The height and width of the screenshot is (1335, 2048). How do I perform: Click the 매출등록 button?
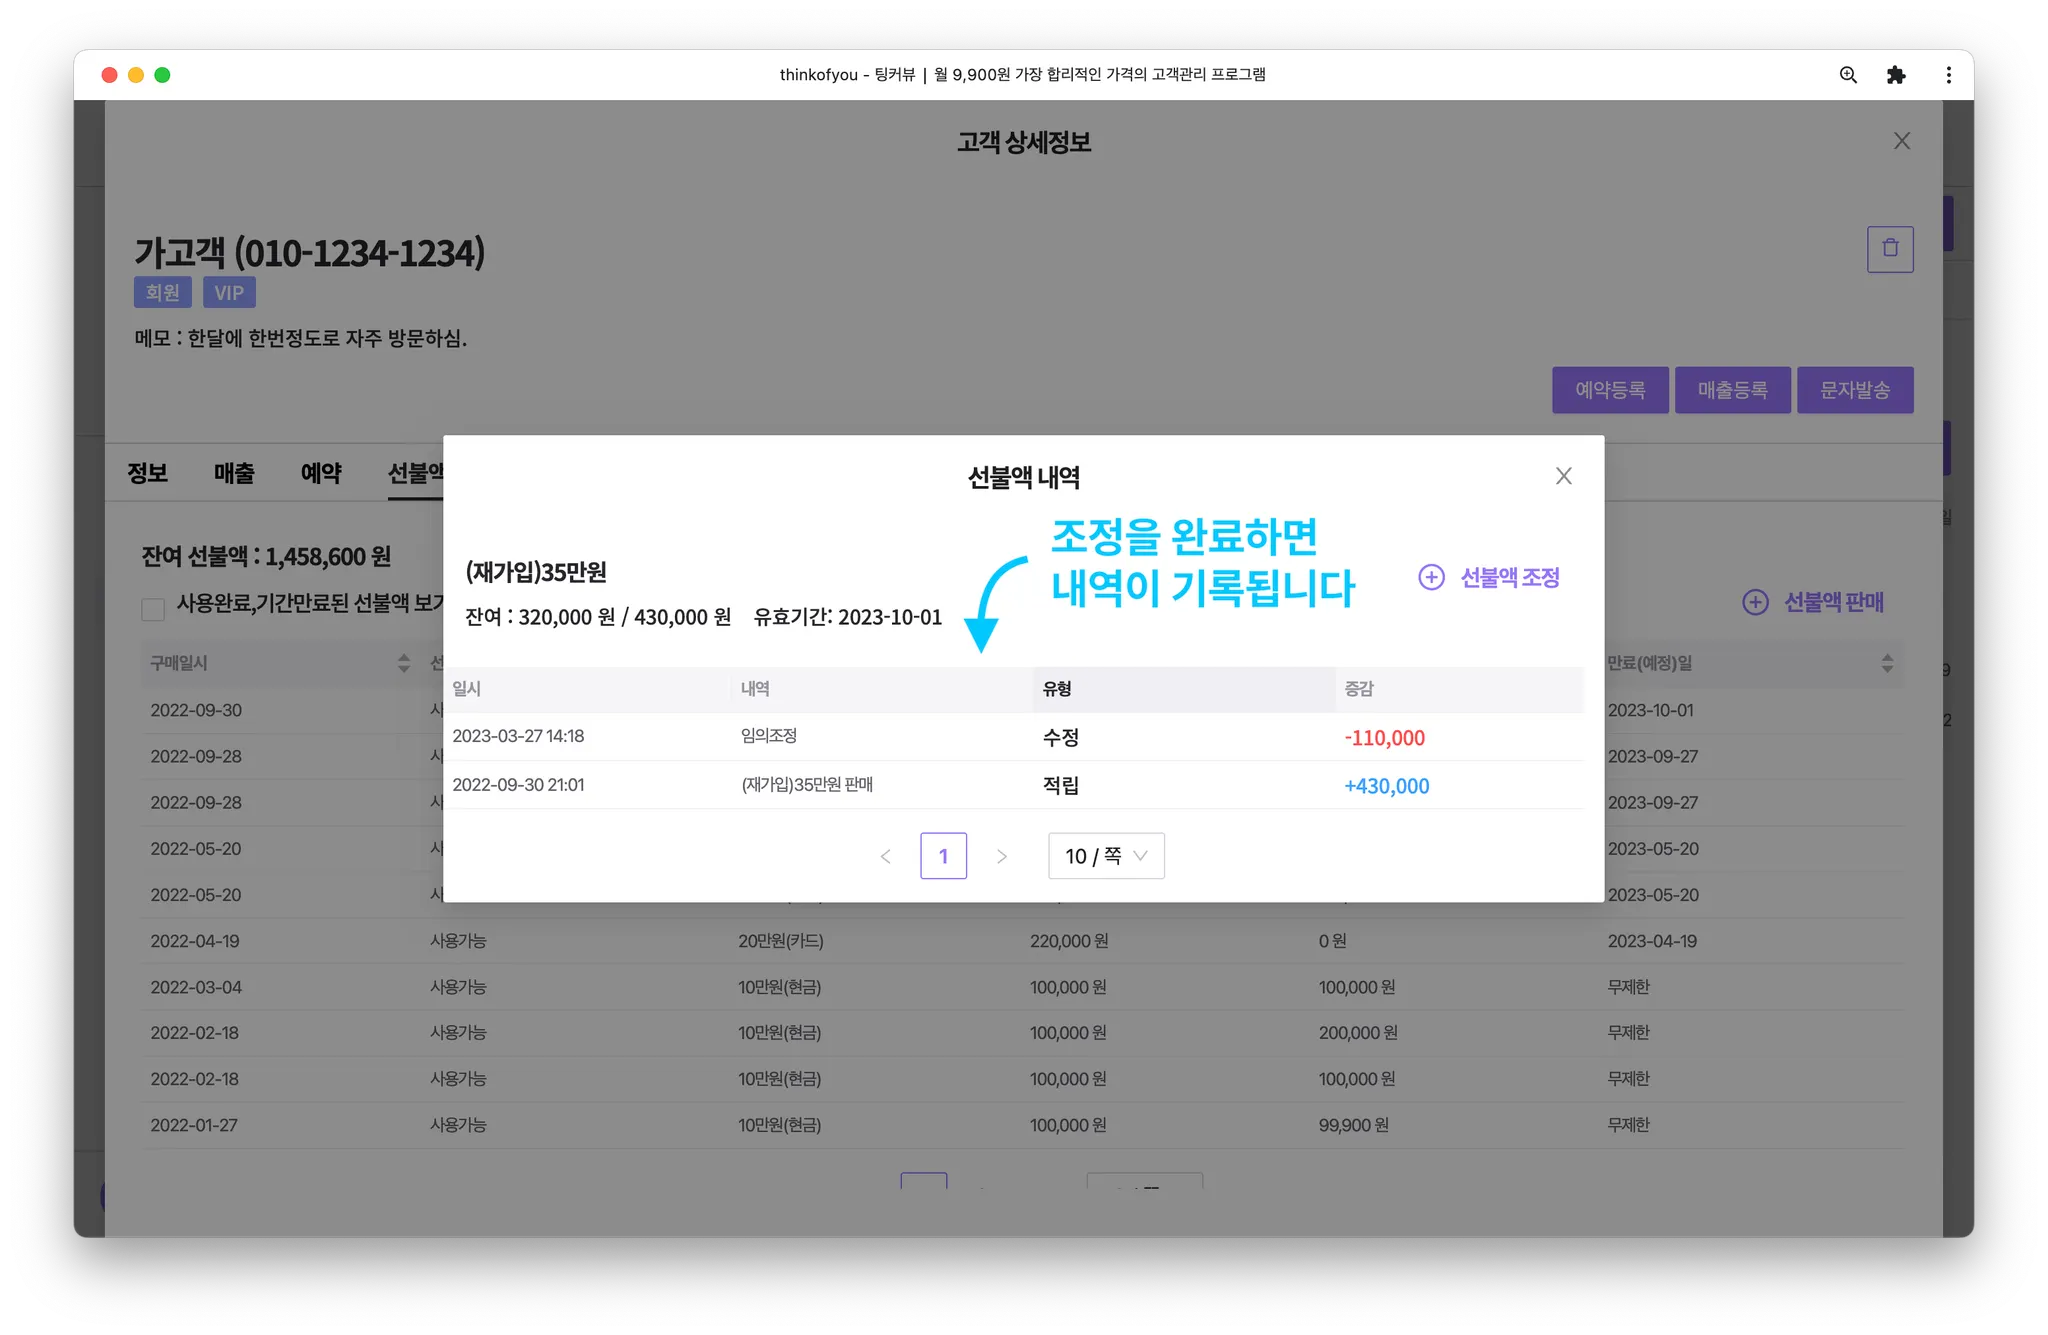1732,390
